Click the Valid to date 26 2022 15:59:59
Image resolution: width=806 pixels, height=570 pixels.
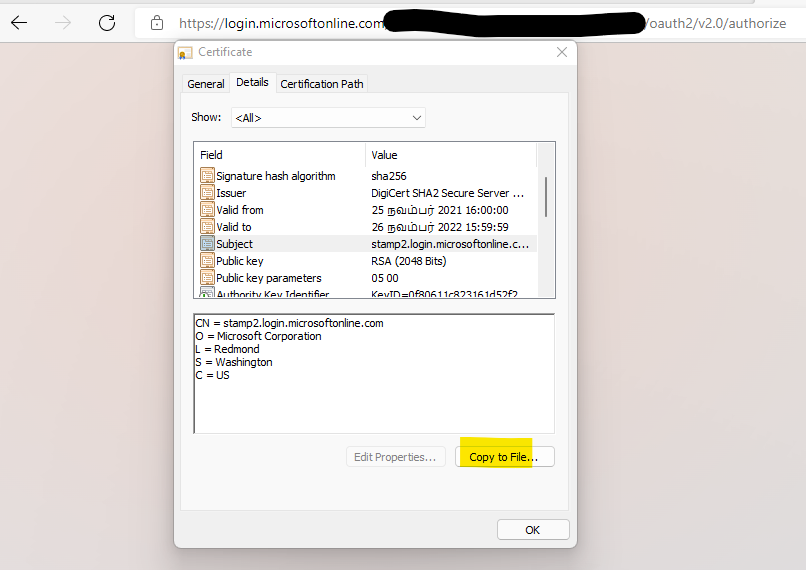pos(440,227)
